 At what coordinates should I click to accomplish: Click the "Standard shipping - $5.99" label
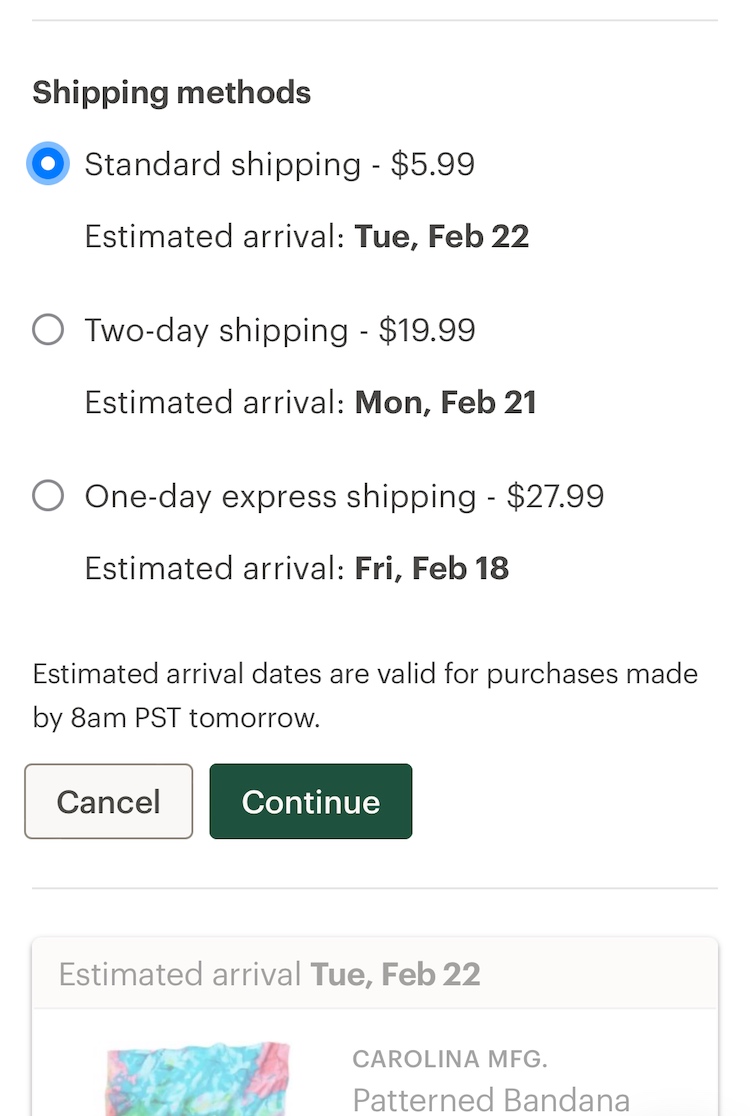[279, 164]
